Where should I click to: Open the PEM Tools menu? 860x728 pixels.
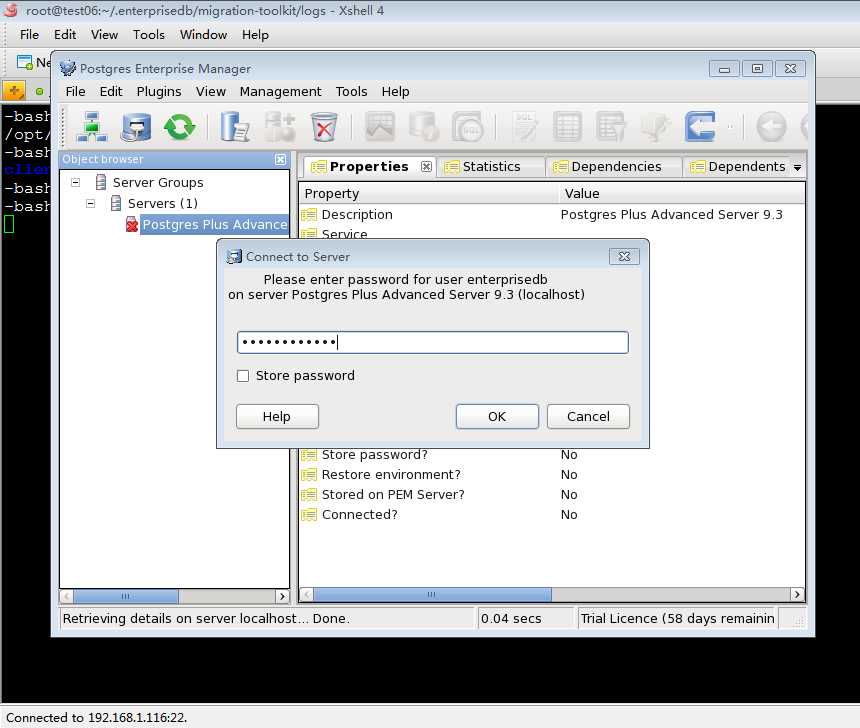click(x=351, y=92)
